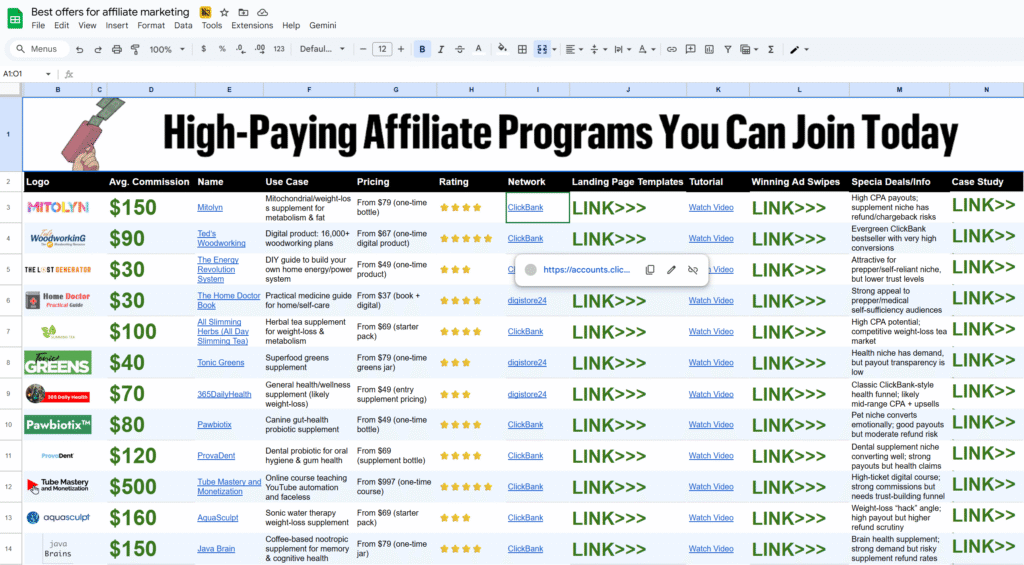Open the Tube Mastery and Monetization link
The width and height of the screenshot is (1024, 565).
pyautogui.click(x=228, y=487)
